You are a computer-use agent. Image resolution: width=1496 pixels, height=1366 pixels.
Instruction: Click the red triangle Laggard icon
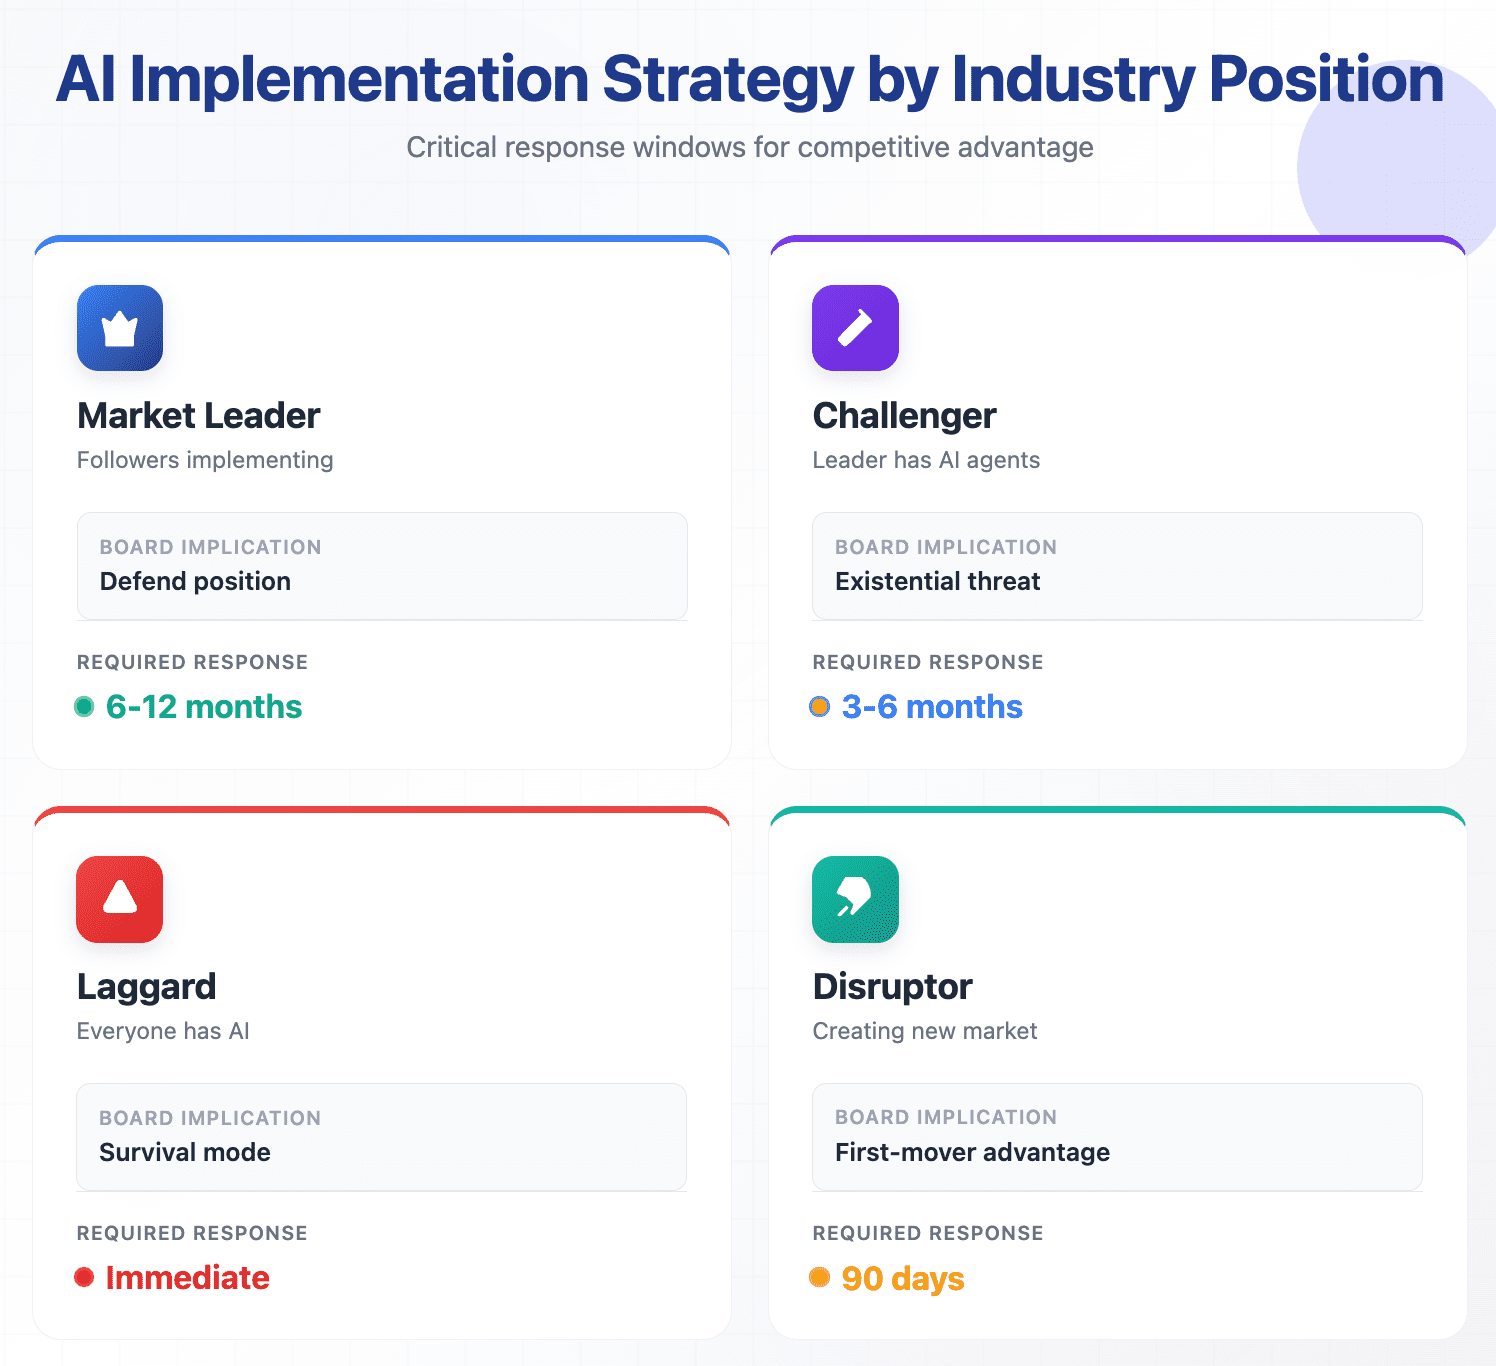click(120, 899)
